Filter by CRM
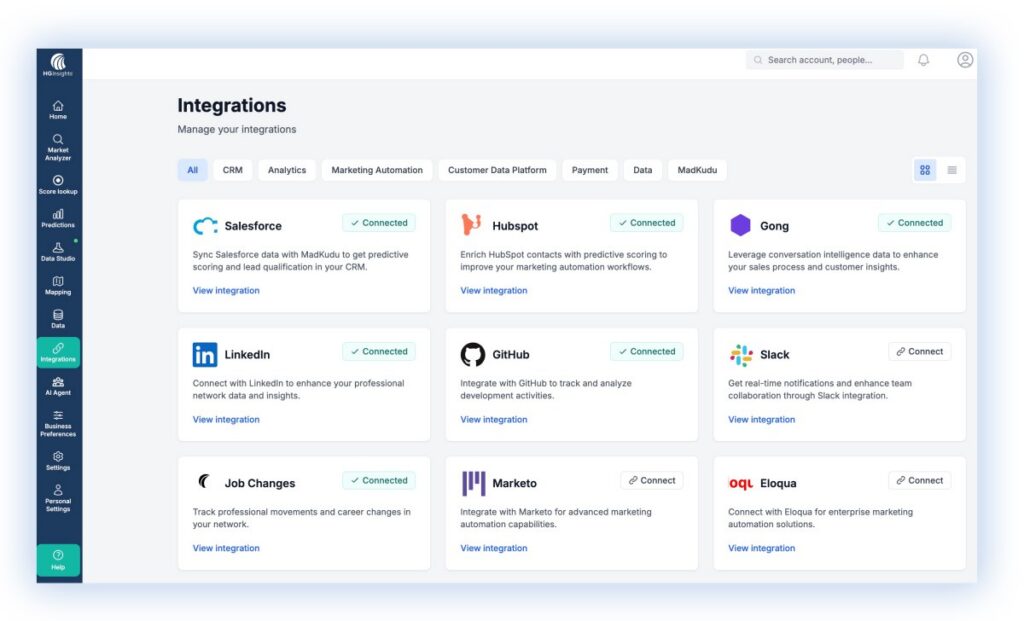The height and width of the screenshot is (621, 1024). [x=232, y=170]
